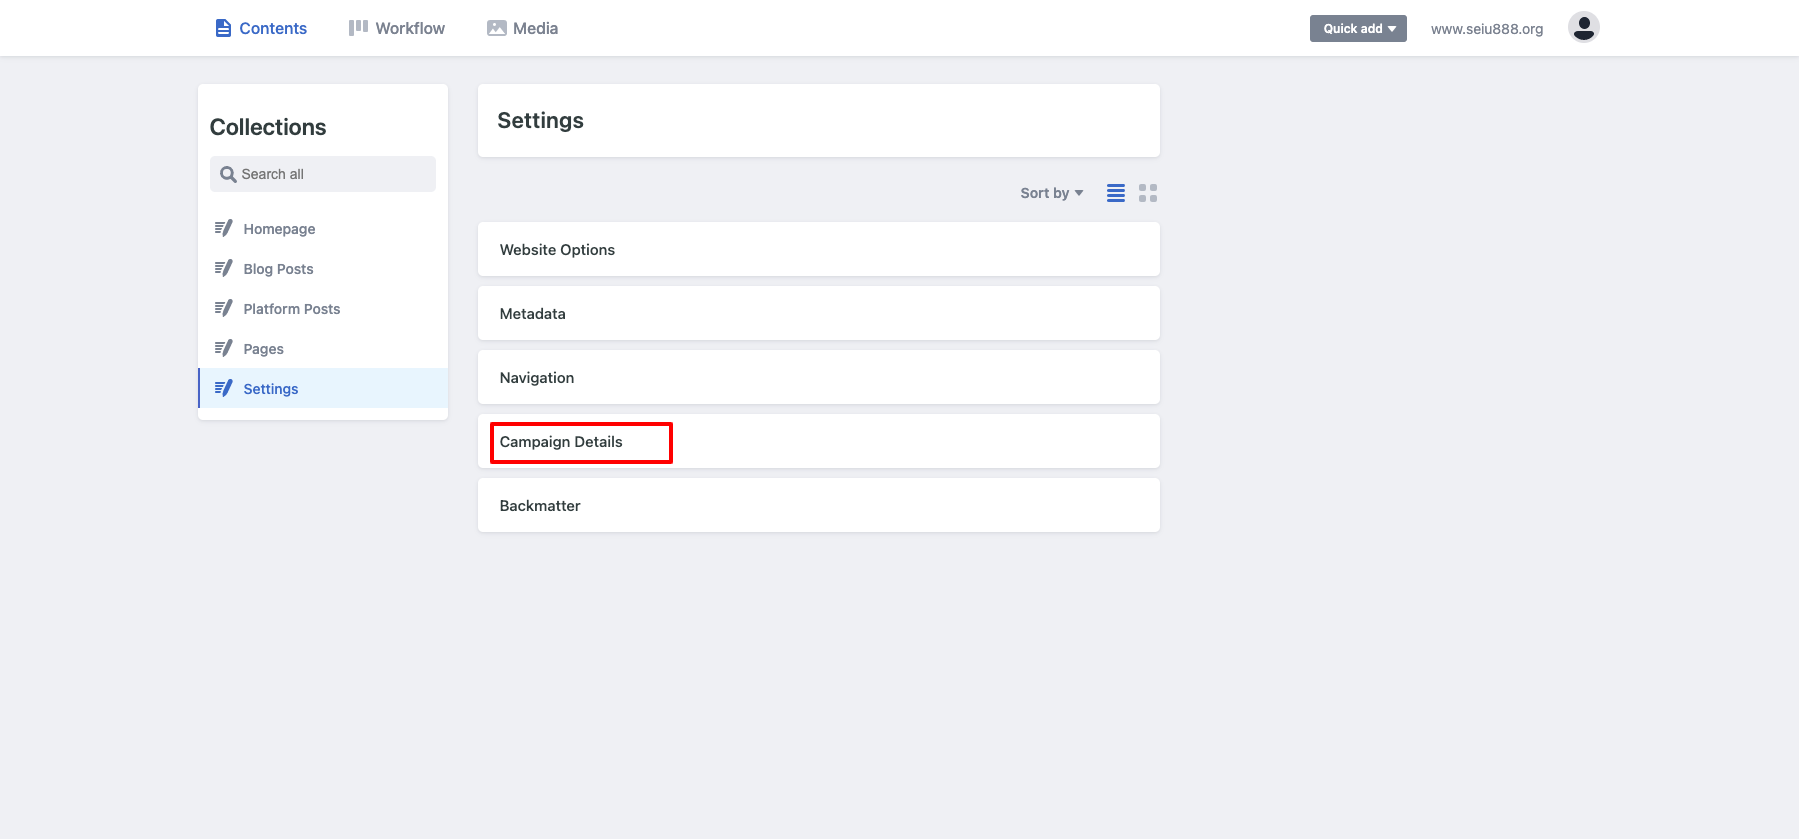Open the Backmatter entry
1799x839 pixels.
[x=819, y=505]
